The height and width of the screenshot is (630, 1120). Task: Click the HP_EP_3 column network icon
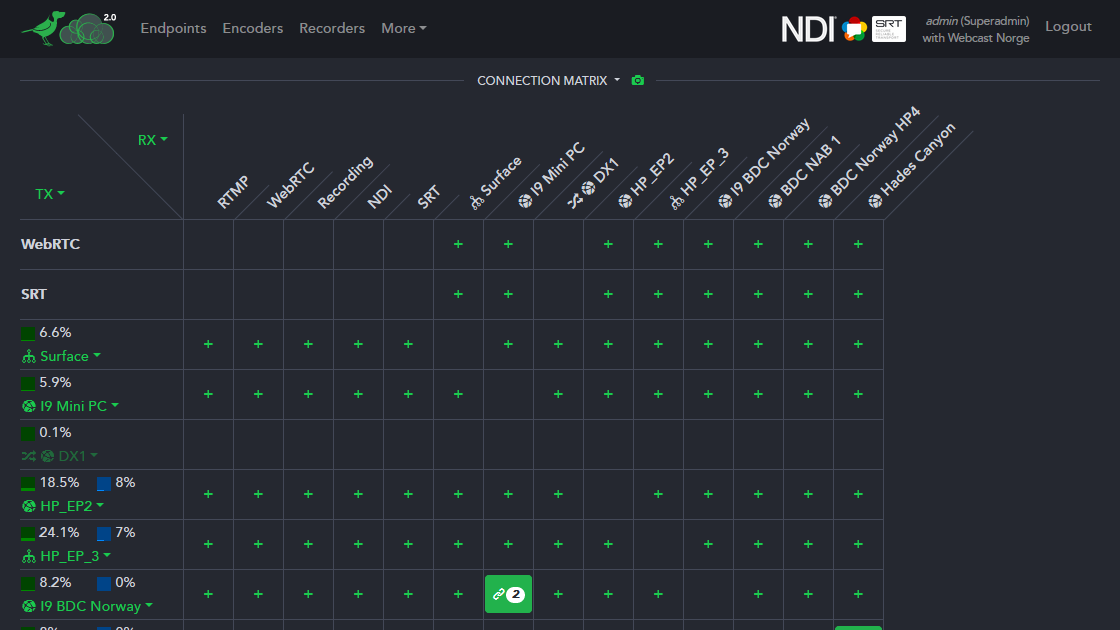(x=676, y=202)
